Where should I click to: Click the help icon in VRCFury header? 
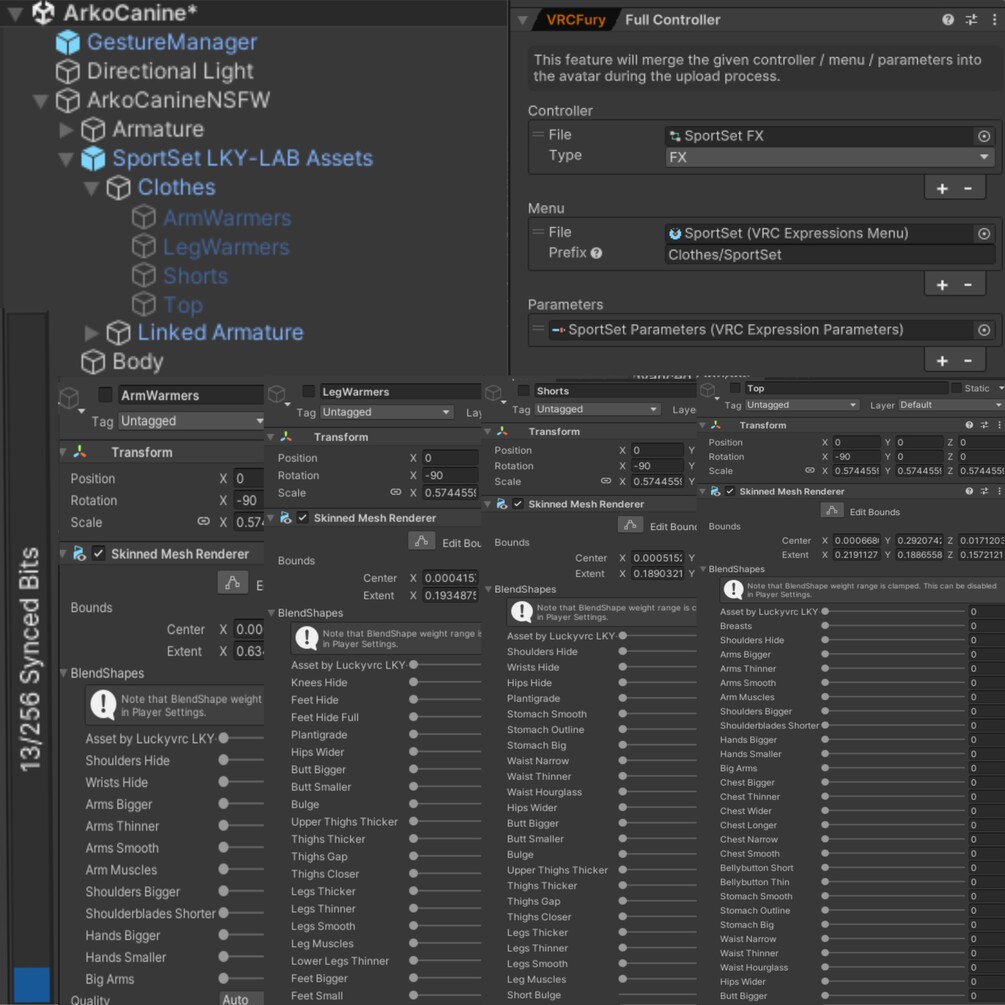947,20
